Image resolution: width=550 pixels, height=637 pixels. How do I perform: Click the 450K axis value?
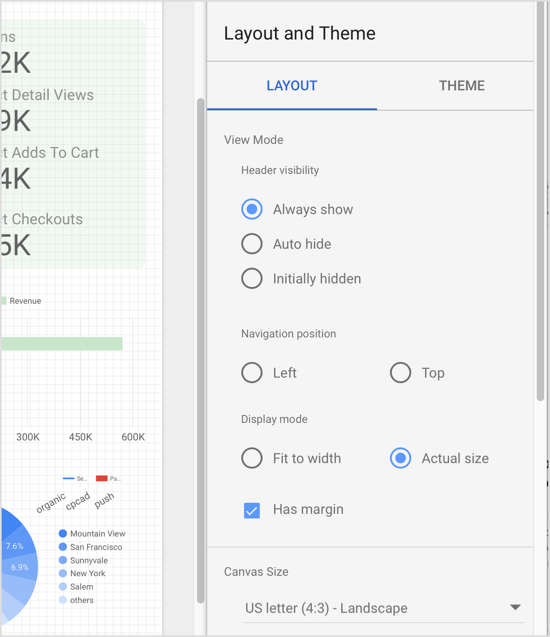click(80, 437)
